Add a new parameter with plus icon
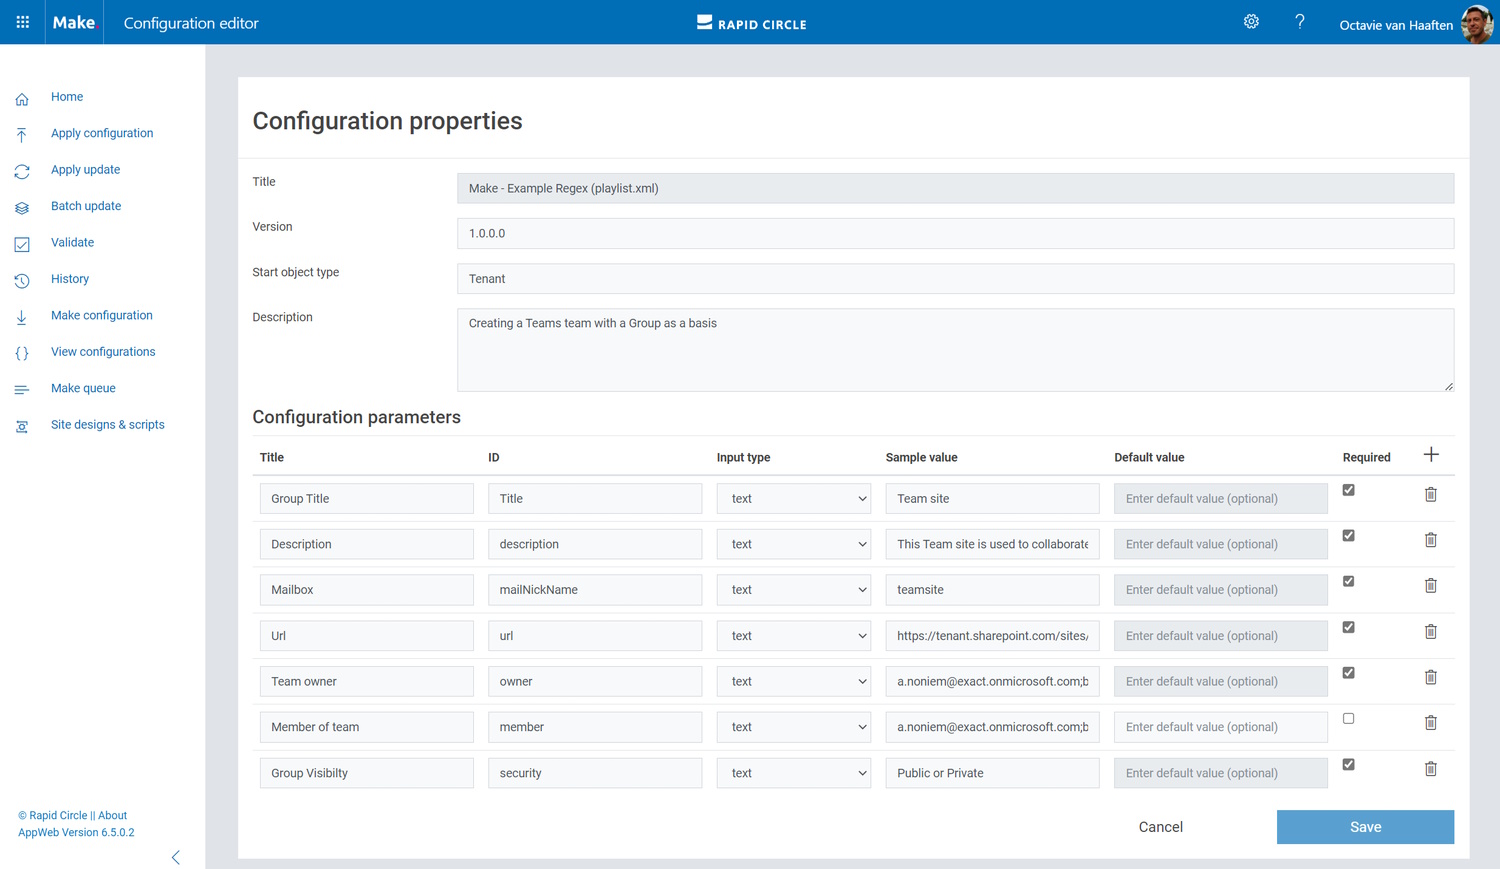The width and height of the screenshot is (1500, 869). click(1431, 455)
